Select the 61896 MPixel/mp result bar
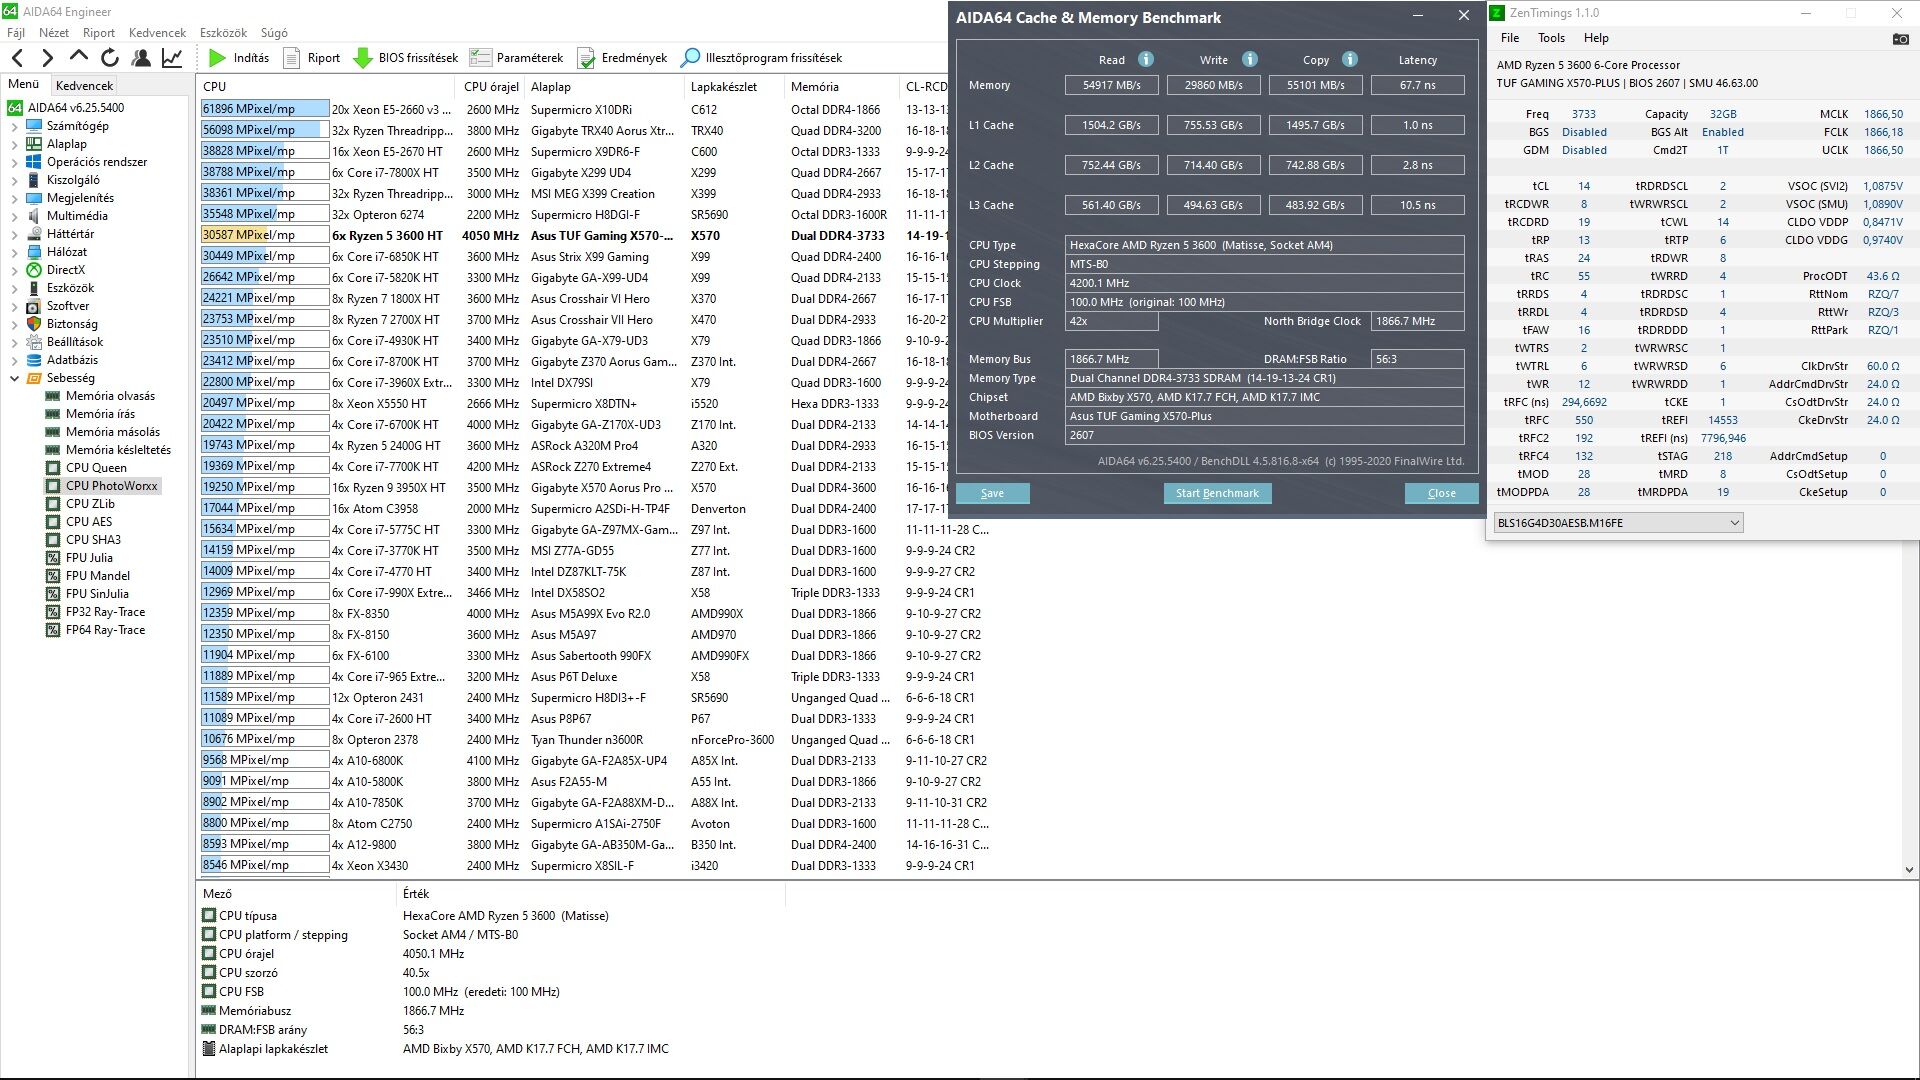1920x1080 pixels. coord(265,110)
